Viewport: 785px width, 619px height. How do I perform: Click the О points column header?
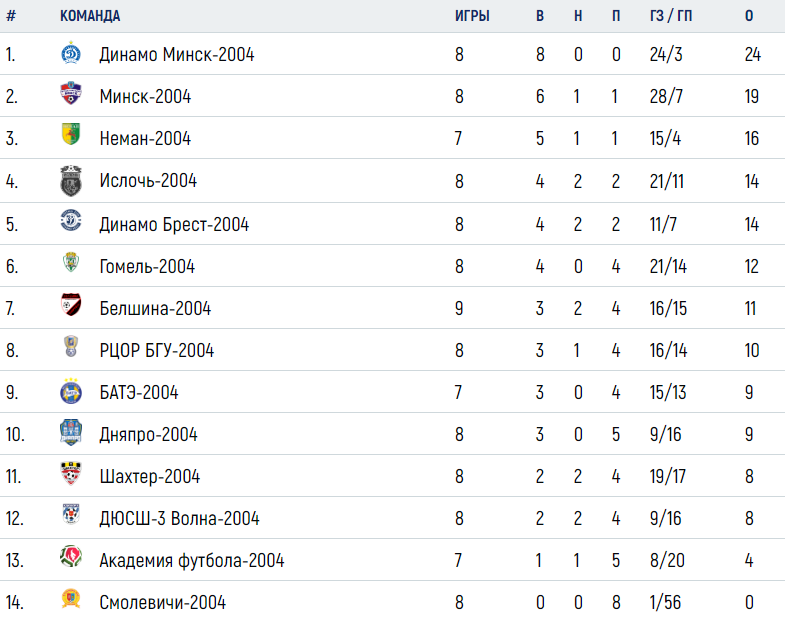tap(749, 16)
